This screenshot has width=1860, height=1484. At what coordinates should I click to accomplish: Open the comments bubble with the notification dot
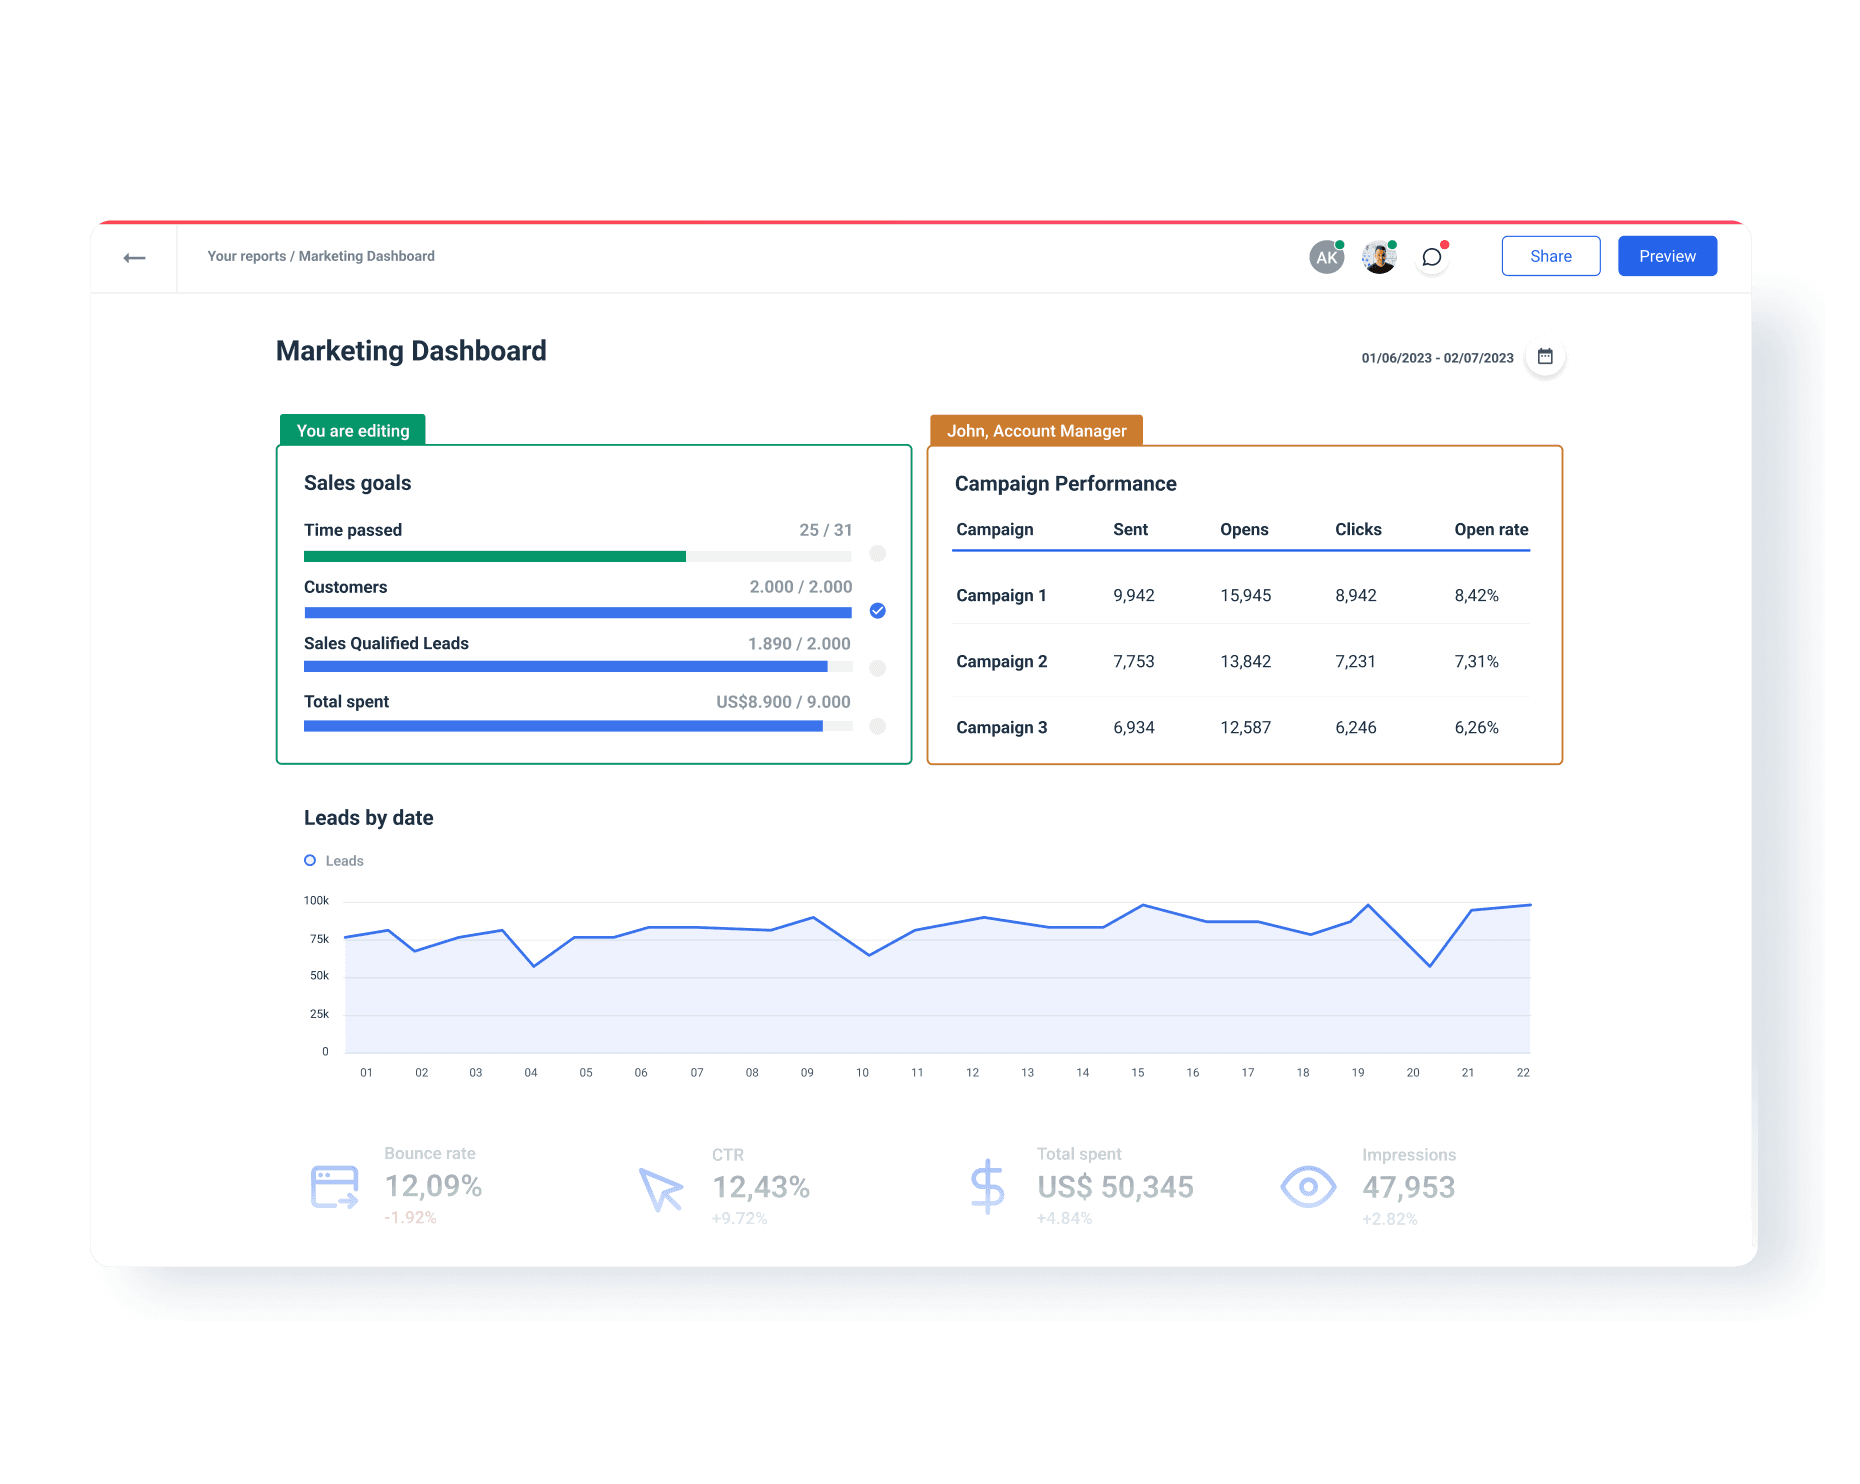(x=1432, y=257)
